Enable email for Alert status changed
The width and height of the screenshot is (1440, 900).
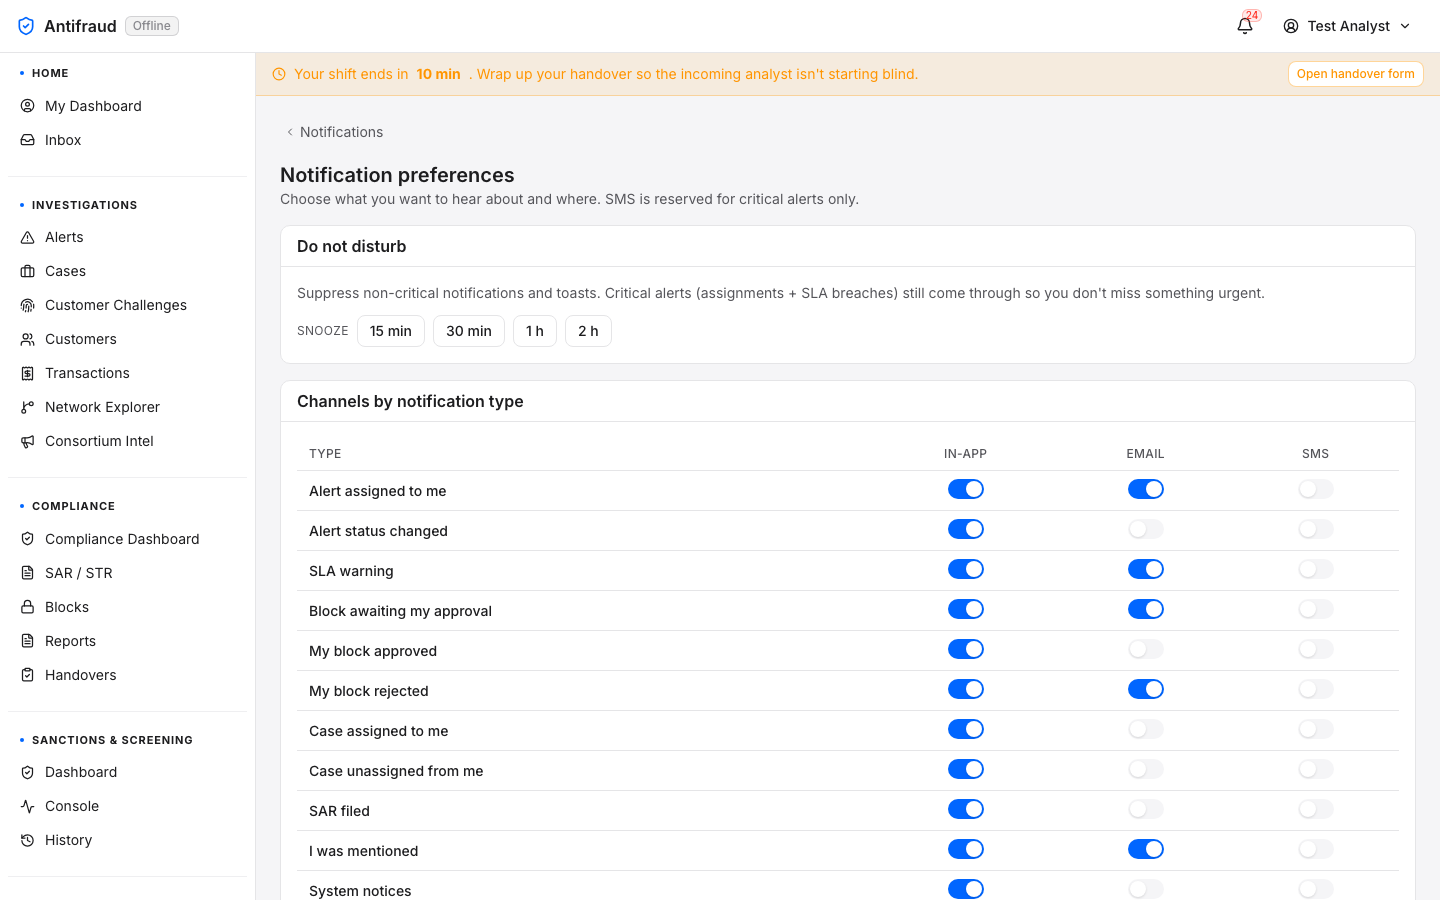click(1146, 529)
